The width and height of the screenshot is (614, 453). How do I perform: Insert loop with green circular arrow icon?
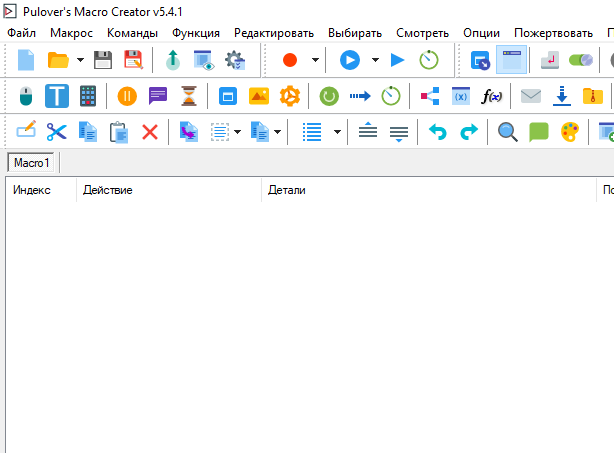pos(329,96)
